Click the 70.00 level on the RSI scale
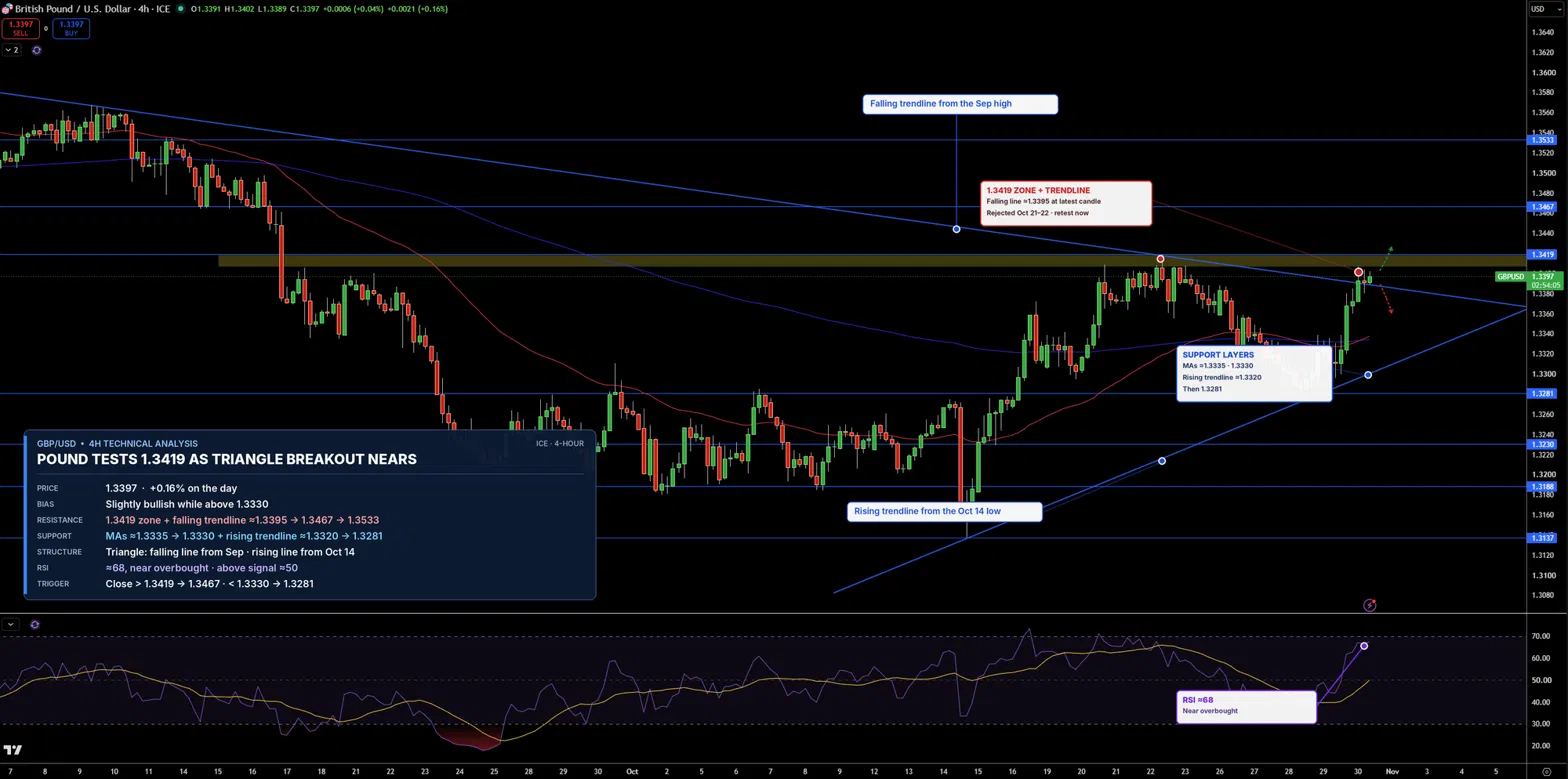 coord(1540,636)
